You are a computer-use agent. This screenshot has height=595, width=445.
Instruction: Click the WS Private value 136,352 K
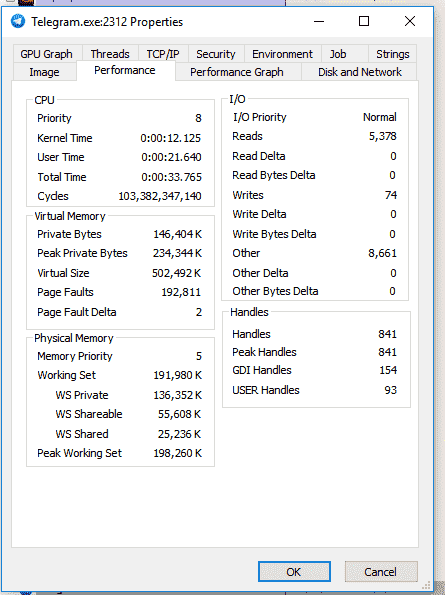(x=178, y=395)
